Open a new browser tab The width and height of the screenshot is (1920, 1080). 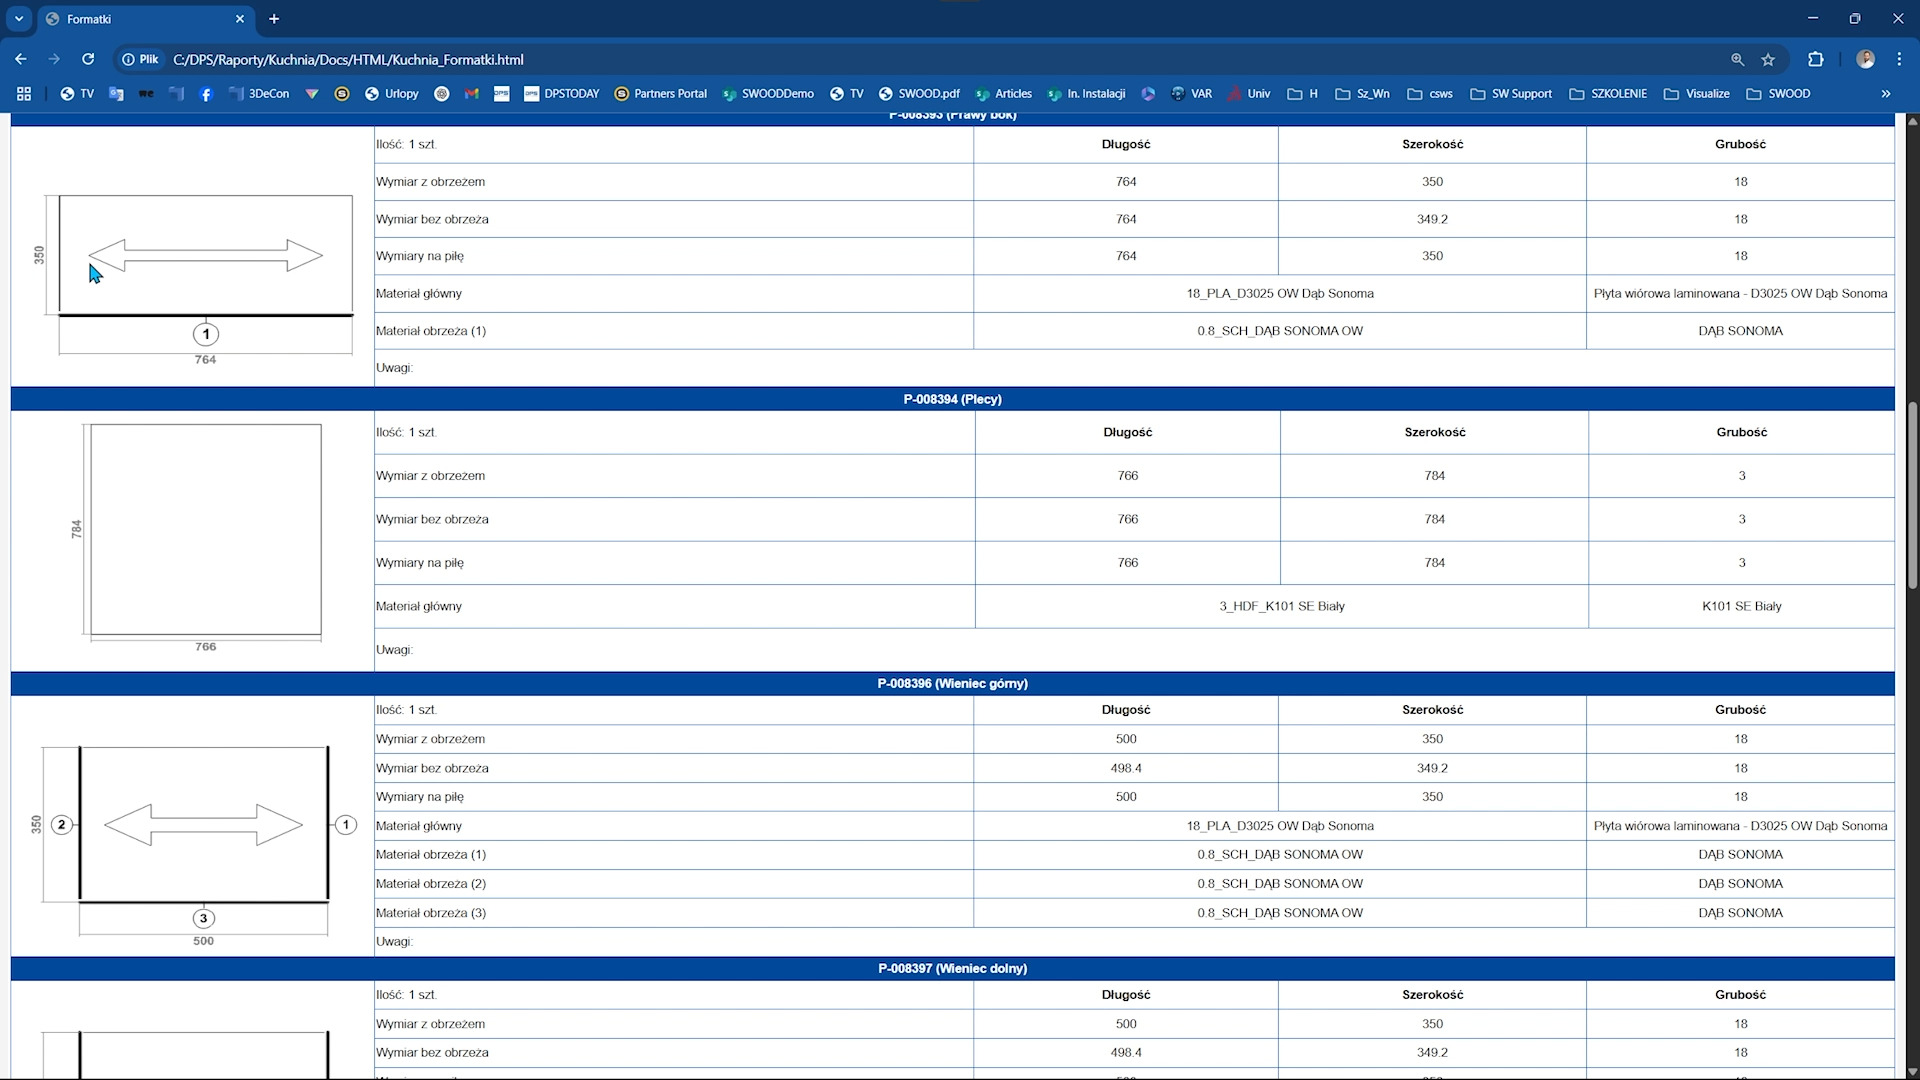click(x=274, y=18)
